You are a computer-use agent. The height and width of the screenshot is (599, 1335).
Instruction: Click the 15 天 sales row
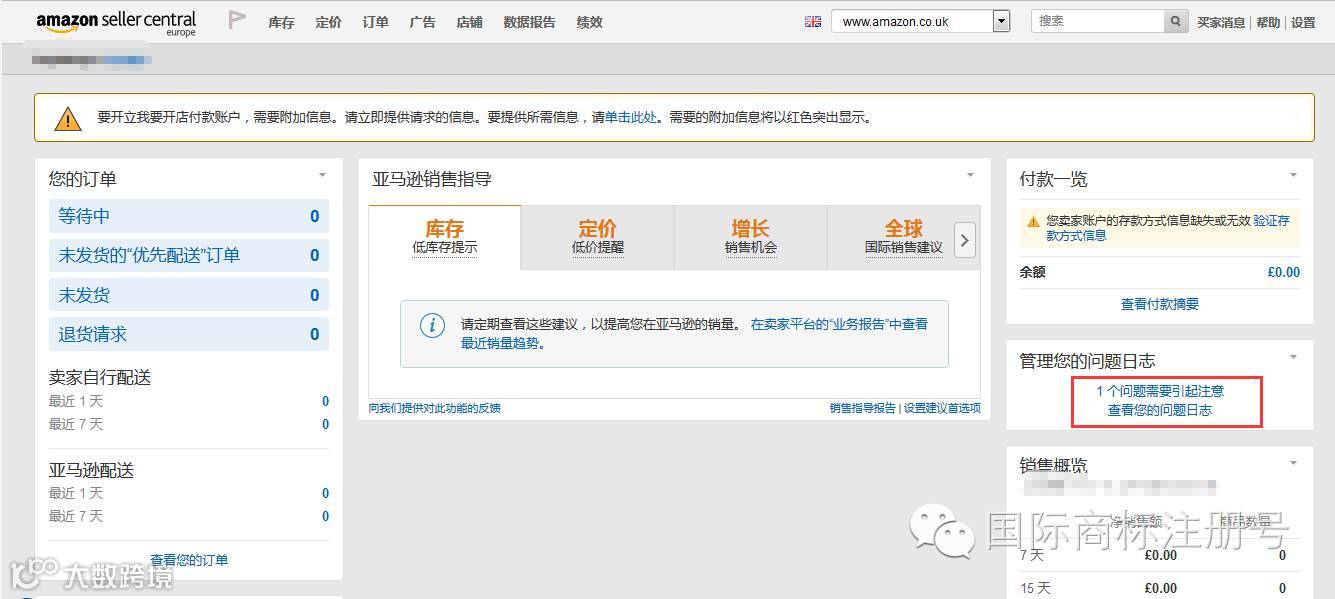[1160, 588]
